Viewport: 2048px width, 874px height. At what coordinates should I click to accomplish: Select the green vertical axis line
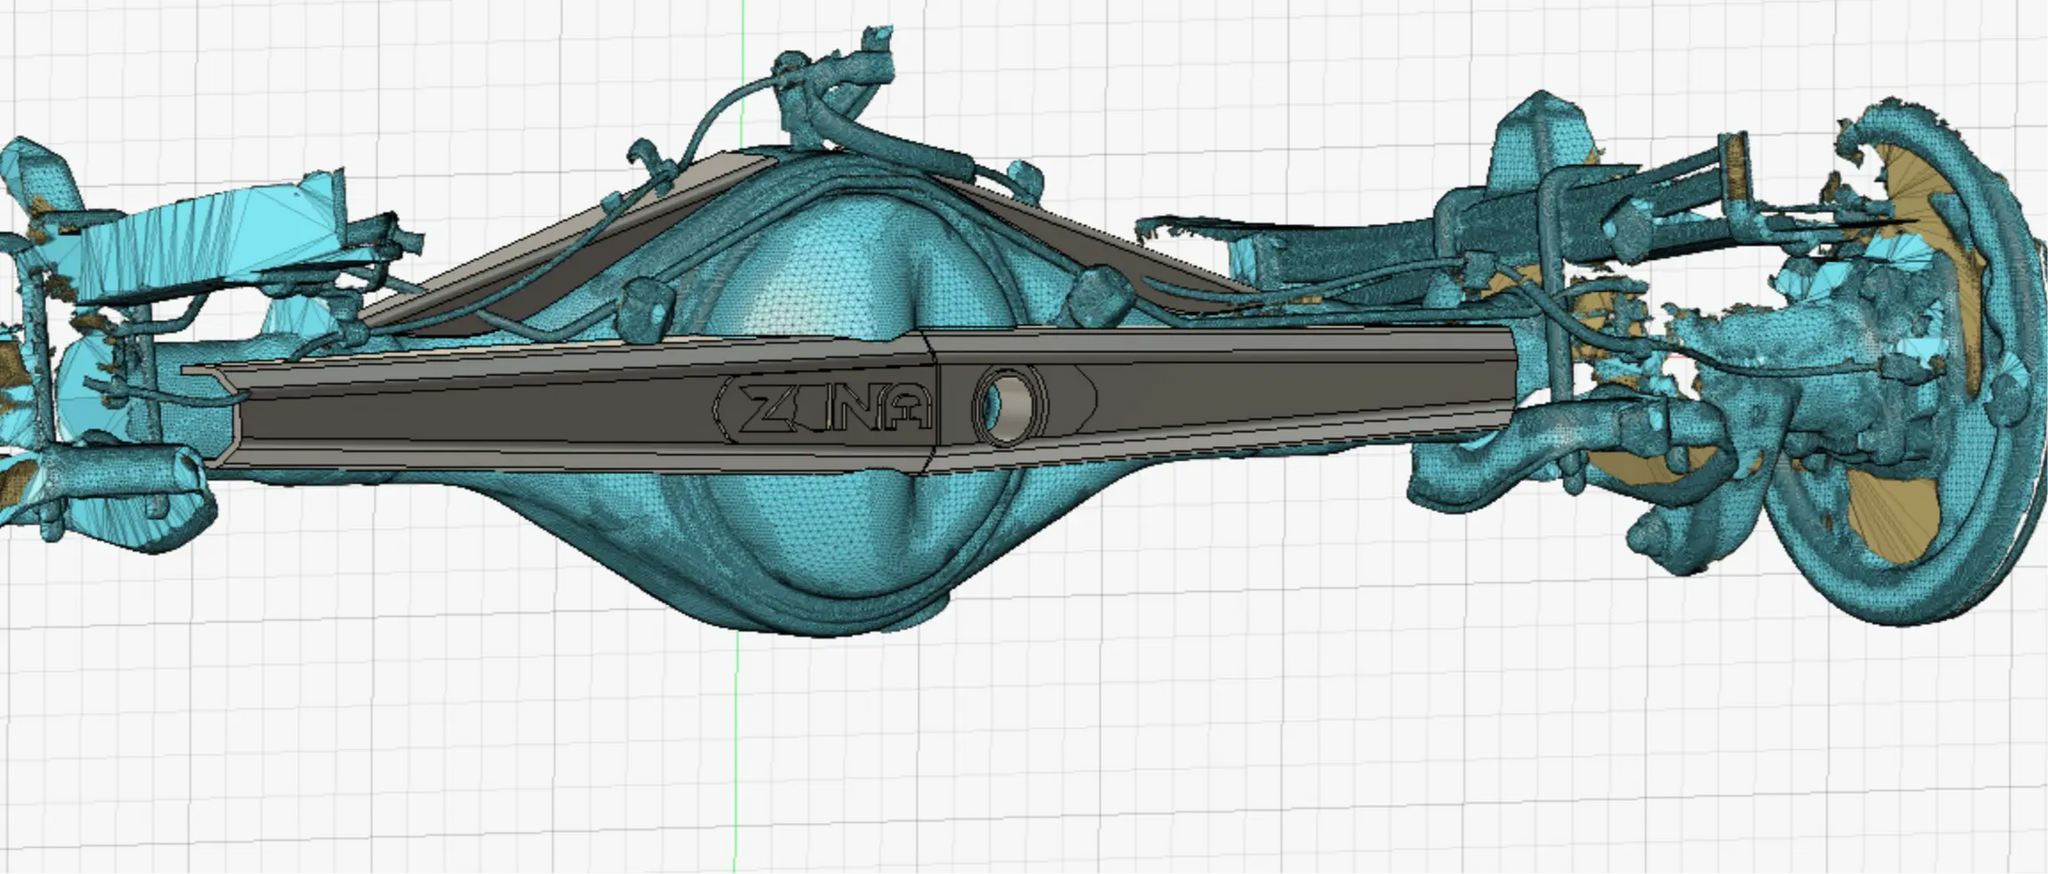pos(739,720)
